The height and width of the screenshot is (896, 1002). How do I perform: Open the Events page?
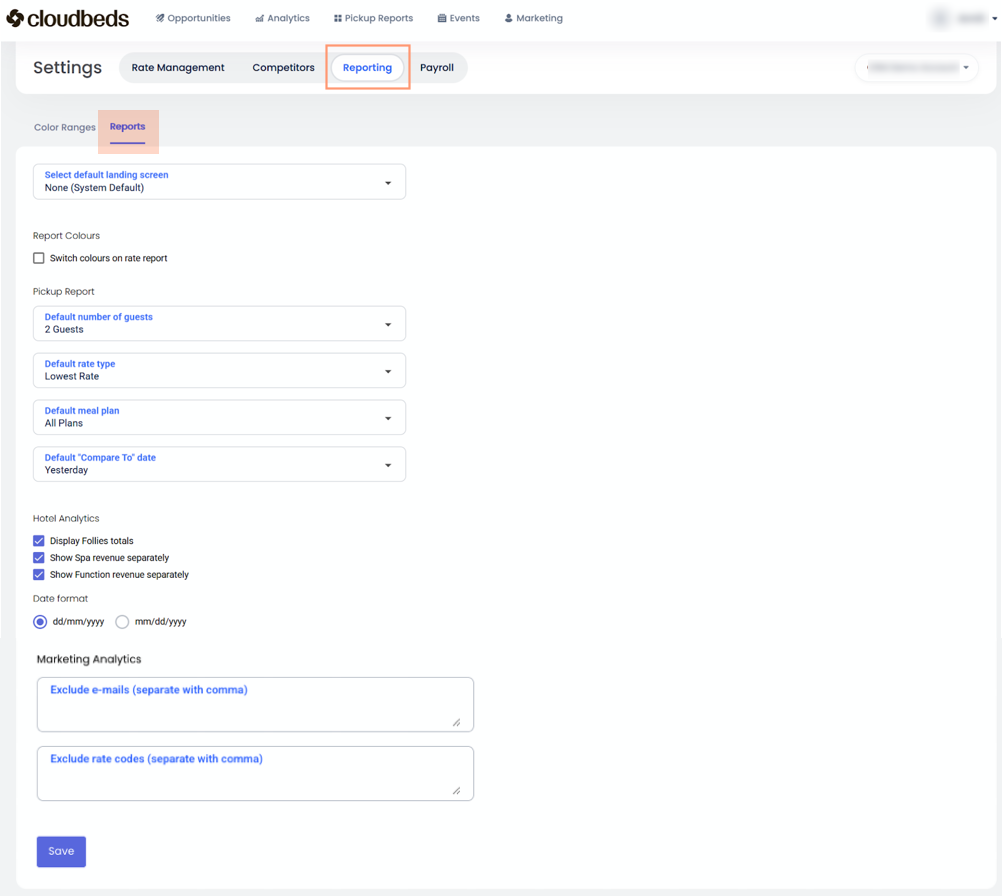click(x=458, y=18)
